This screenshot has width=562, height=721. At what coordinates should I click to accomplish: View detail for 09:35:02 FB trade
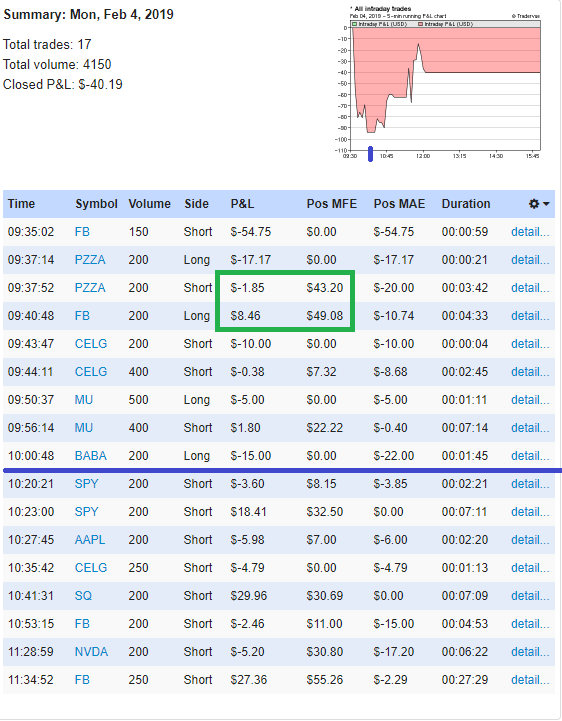click(x=530, y=232)
